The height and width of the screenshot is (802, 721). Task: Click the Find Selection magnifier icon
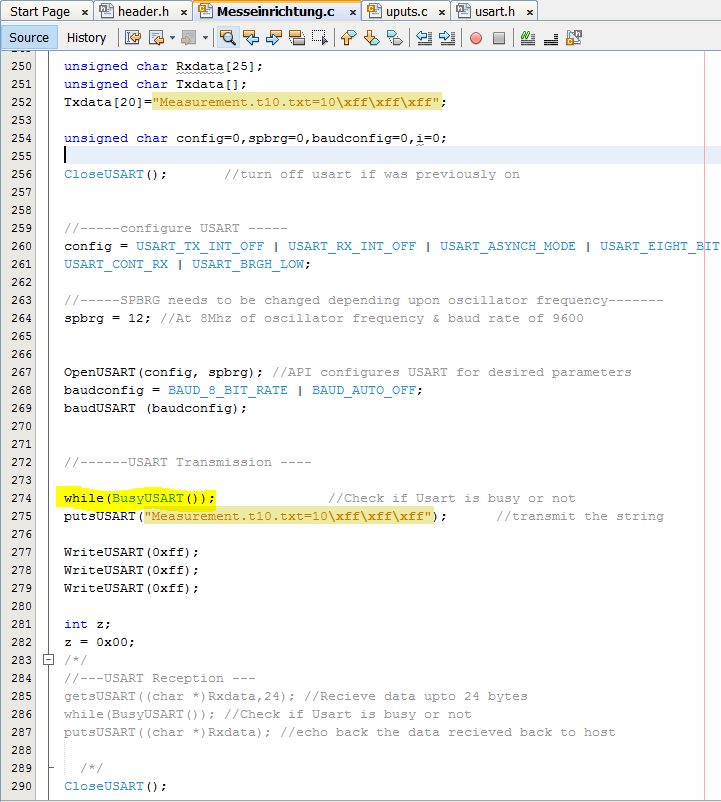228,38
